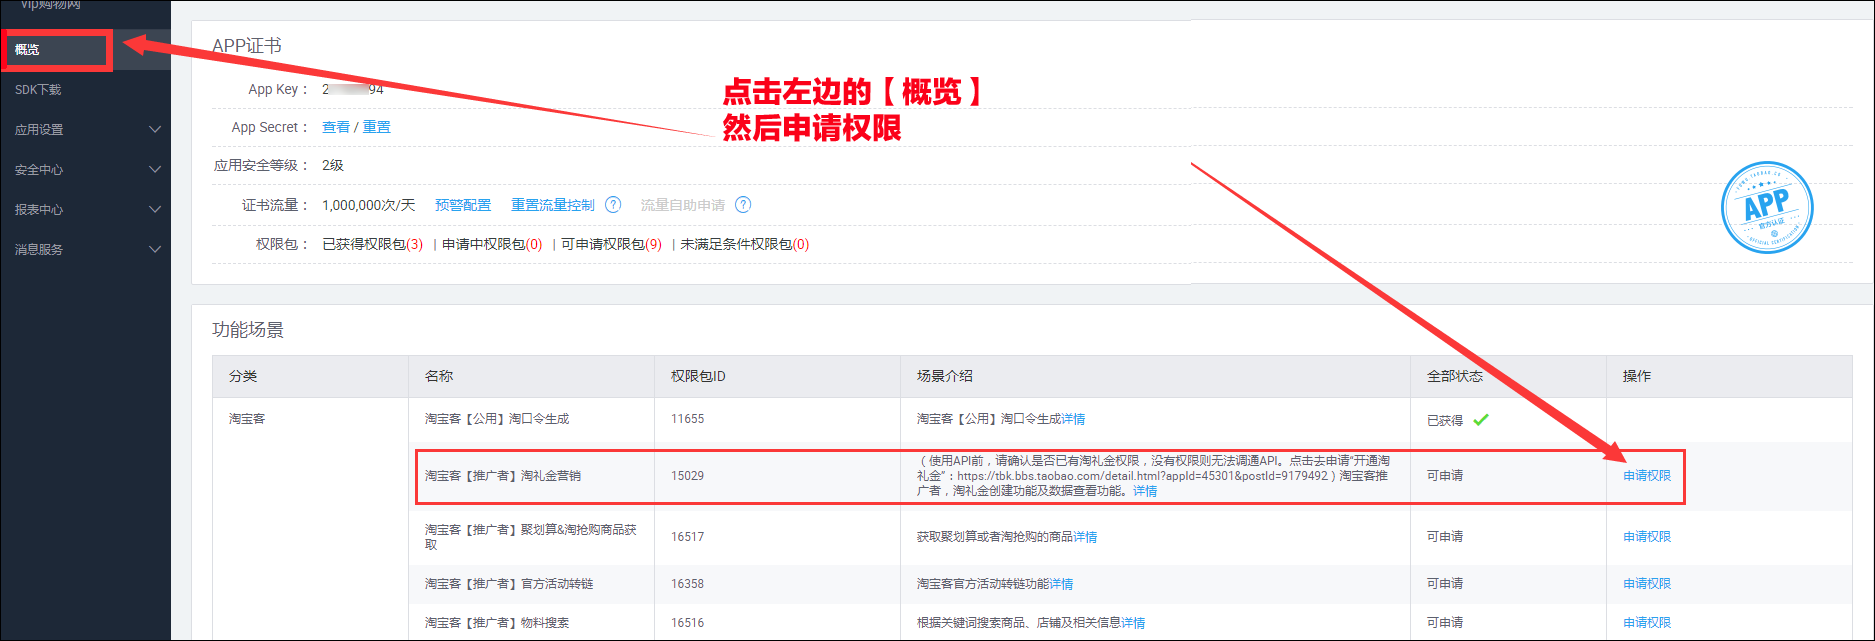Viewport: 1875px width, 641px height.
Task: Click permission ID 16517
Action: [687, 537]
